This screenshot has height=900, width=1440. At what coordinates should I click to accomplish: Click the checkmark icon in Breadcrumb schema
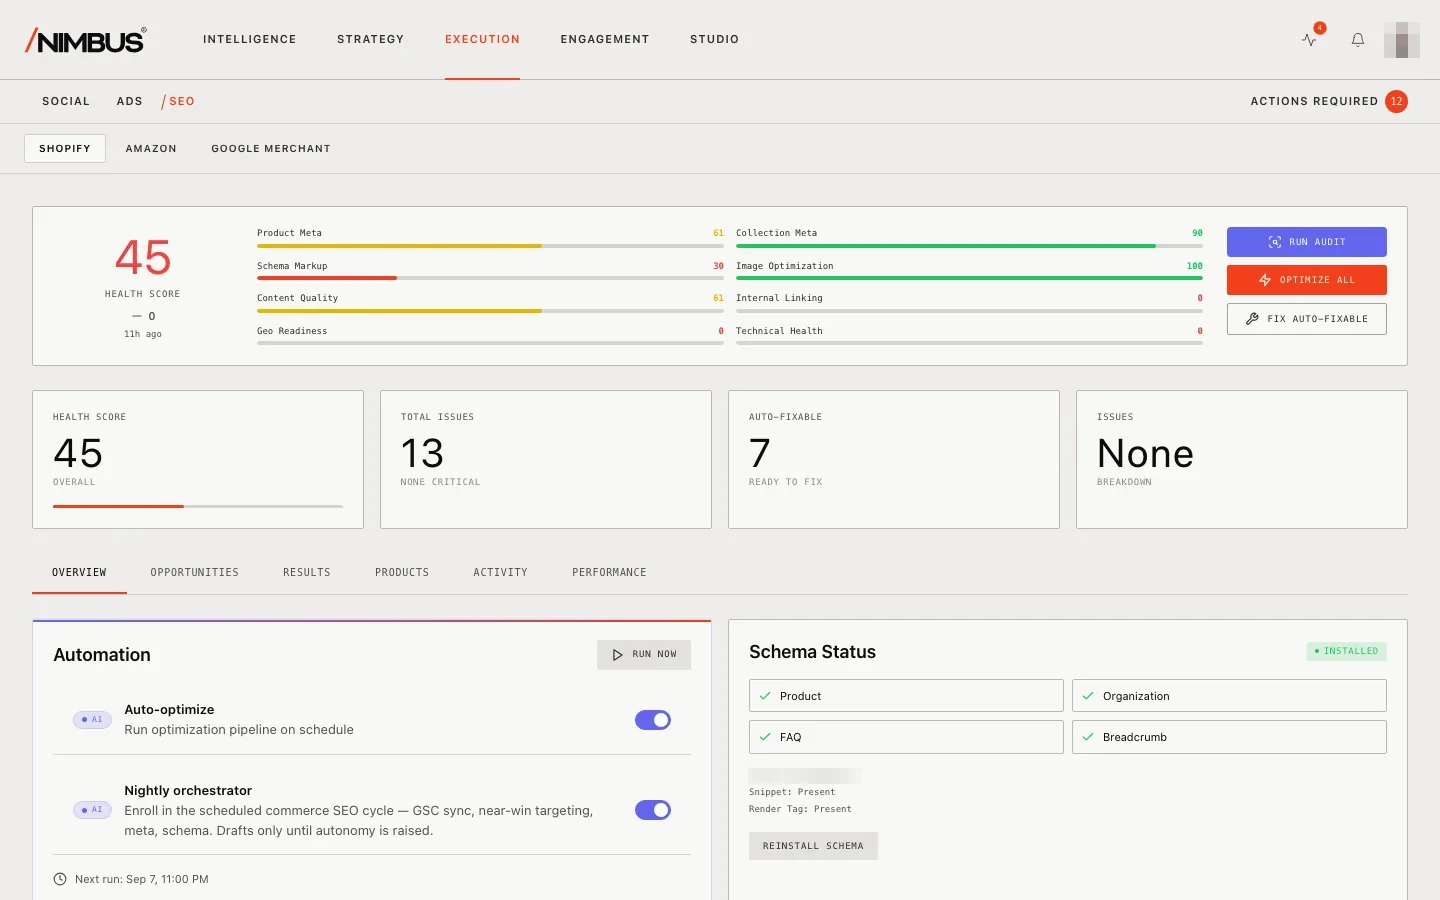(1088, 737)
